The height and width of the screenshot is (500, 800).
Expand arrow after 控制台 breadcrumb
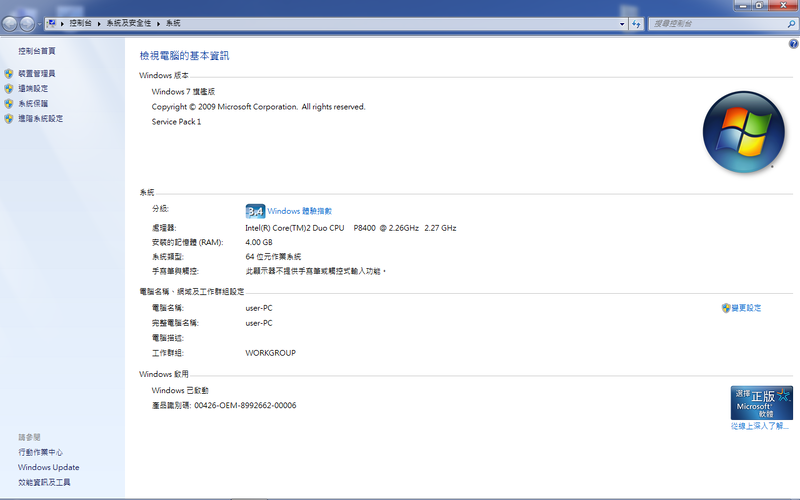(x=99, y=23)
